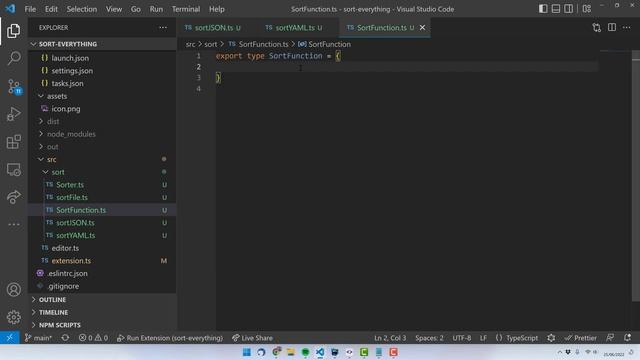Open File Explorer from Windows taskbar

(291, 352)
